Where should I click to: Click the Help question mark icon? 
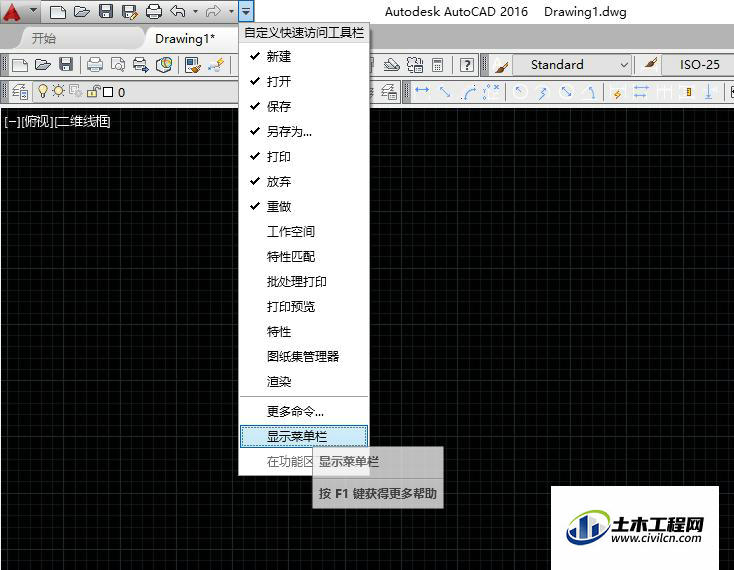[x=467, y=65]
